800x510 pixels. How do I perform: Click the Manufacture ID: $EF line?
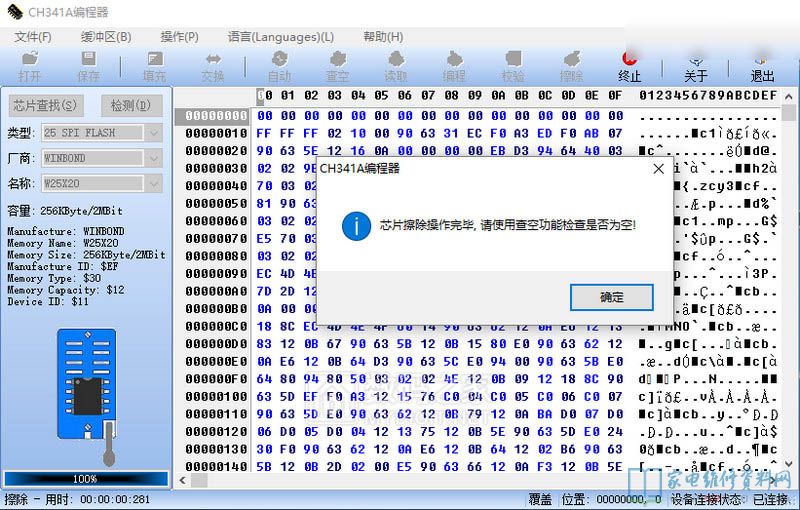click(x=63, y=267)
